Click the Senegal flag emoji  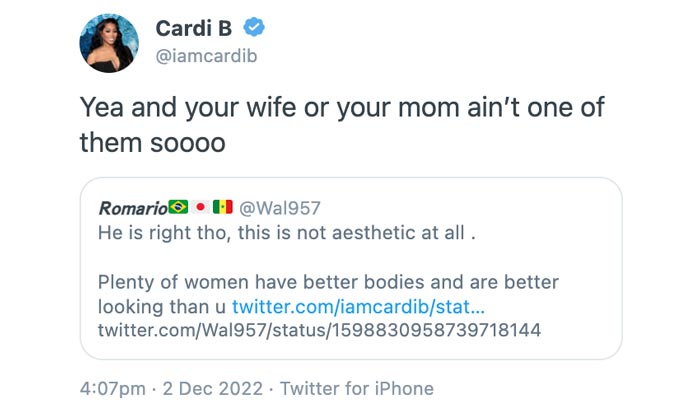coord(222,207)
